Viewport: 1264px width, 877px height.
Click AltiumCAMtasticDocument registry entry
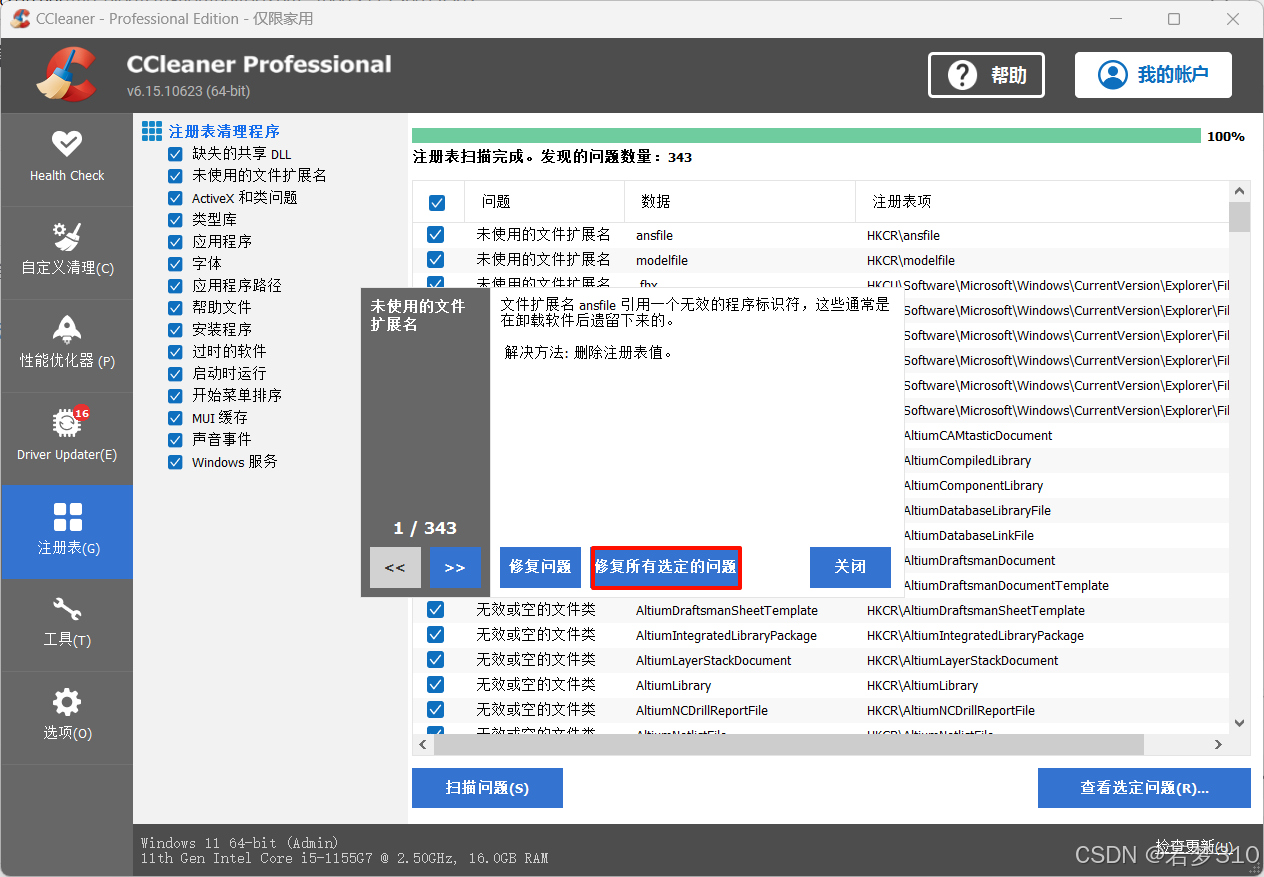978,435
